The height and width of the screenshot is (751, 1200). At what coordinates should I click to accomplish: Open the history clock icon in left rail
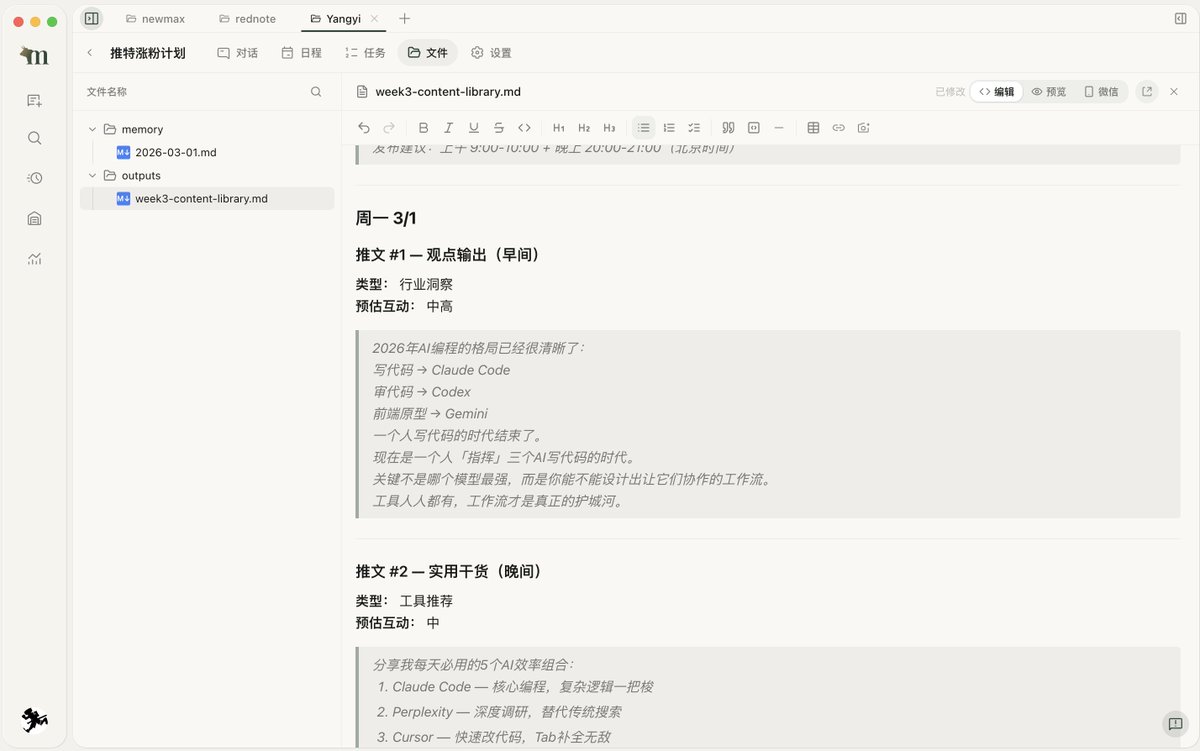click(x=35, y=178)
